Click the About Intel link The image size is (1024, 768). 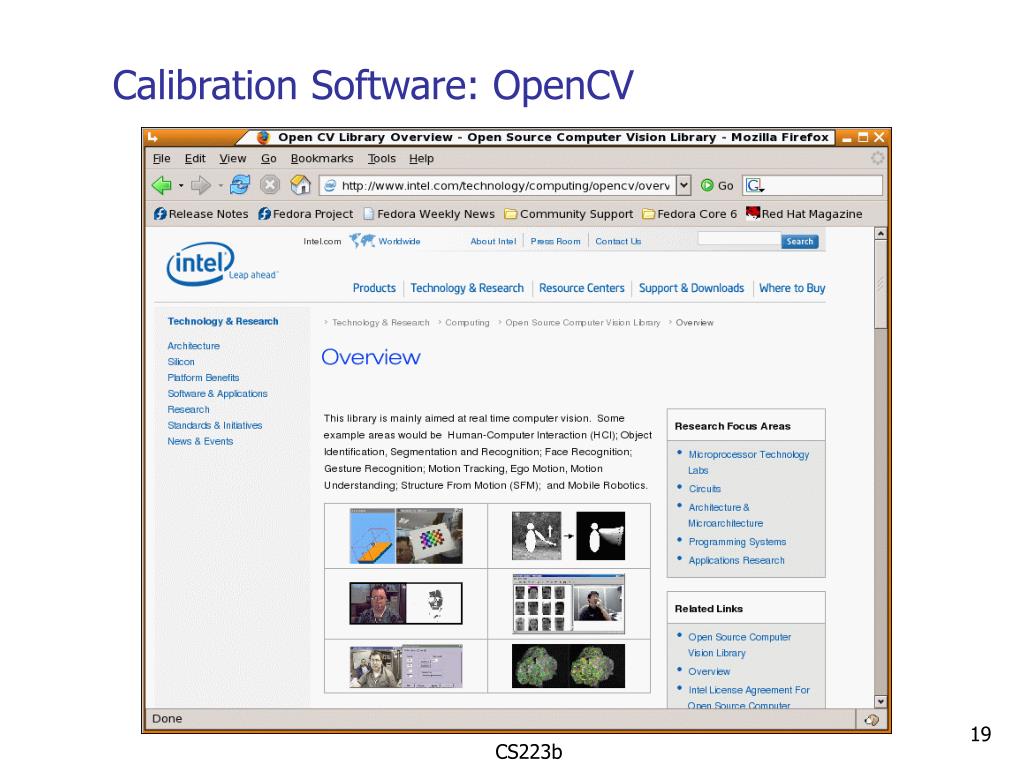pyautogui.click(x=493, y=241)
